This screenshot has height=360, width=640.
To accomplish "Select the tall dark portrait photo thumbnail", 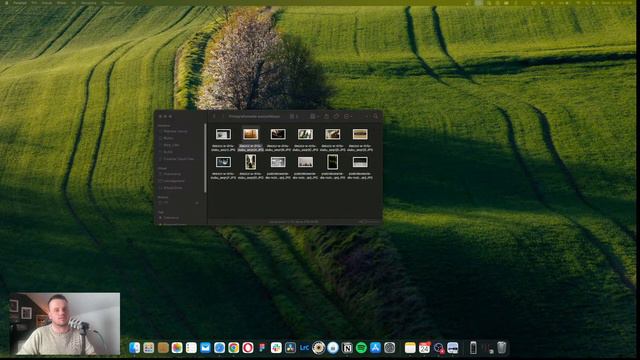I will tap(332, 162).
